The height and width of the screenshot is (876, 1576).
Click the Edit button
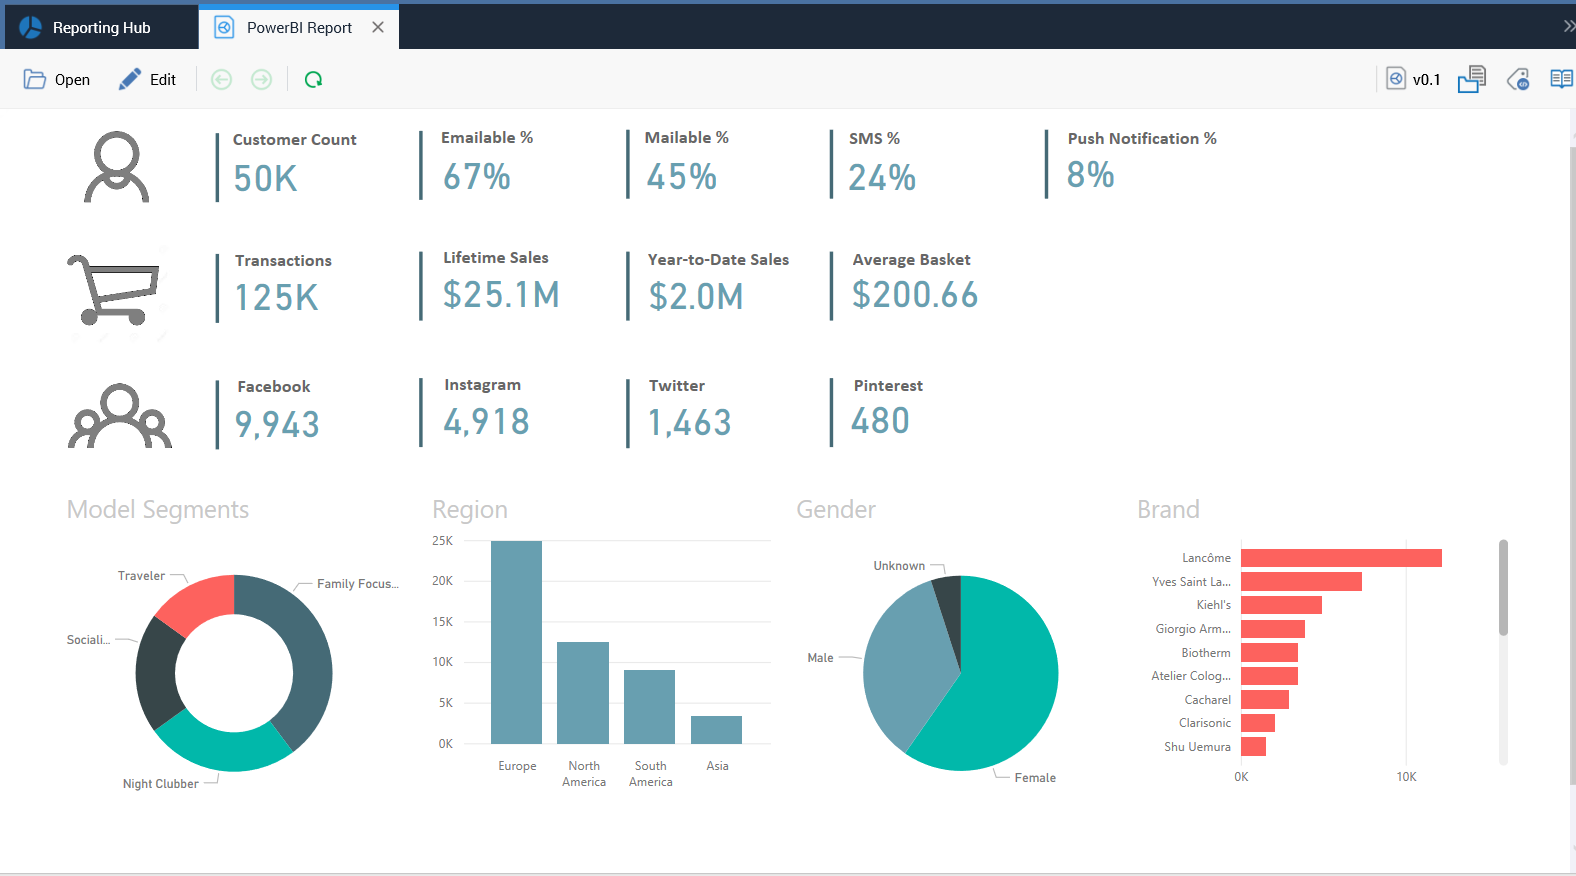[x=147, y=80]
